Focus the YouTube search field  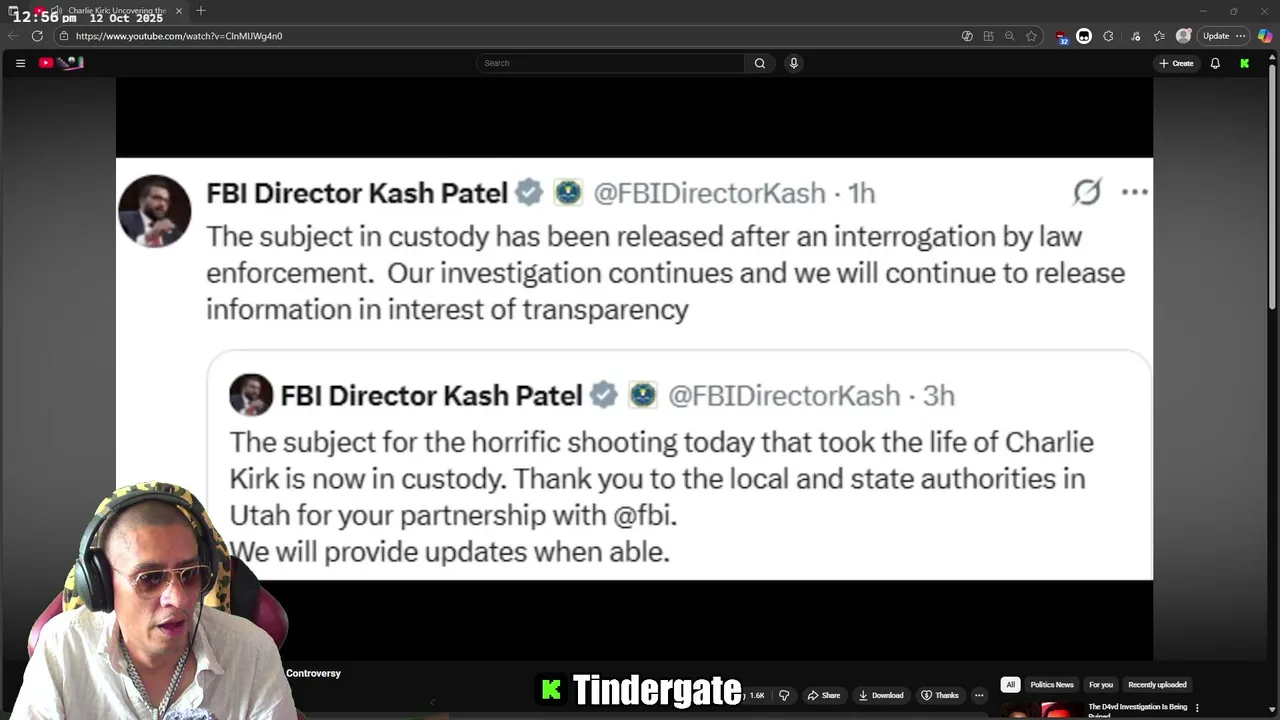[610, 63]
